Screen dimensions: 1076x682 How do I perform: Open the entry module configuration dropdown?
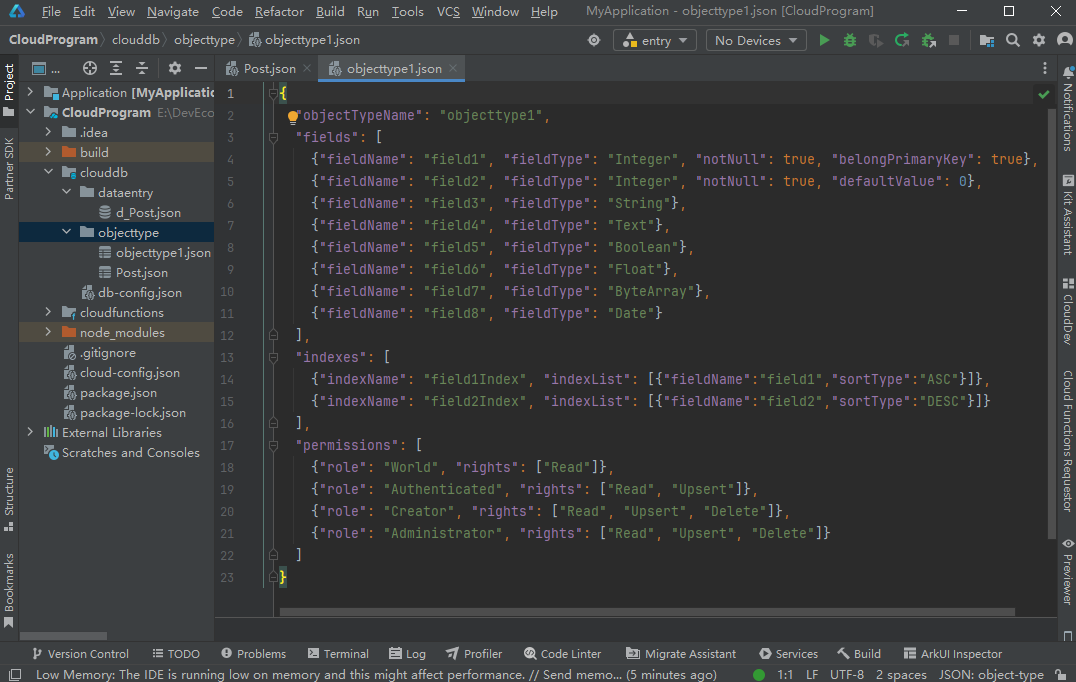pos(655,40)
